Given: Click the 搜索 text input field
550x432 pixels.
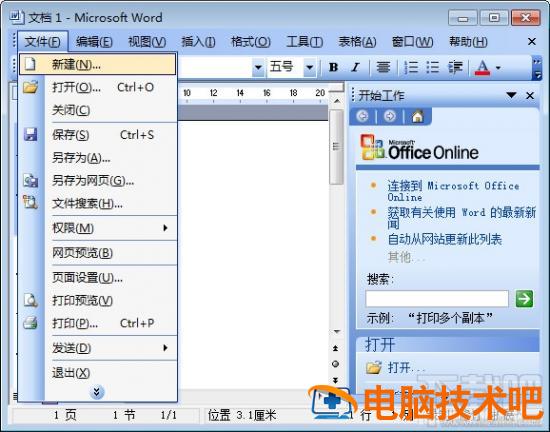Looking at the screenshot, I should click(437, 299).
